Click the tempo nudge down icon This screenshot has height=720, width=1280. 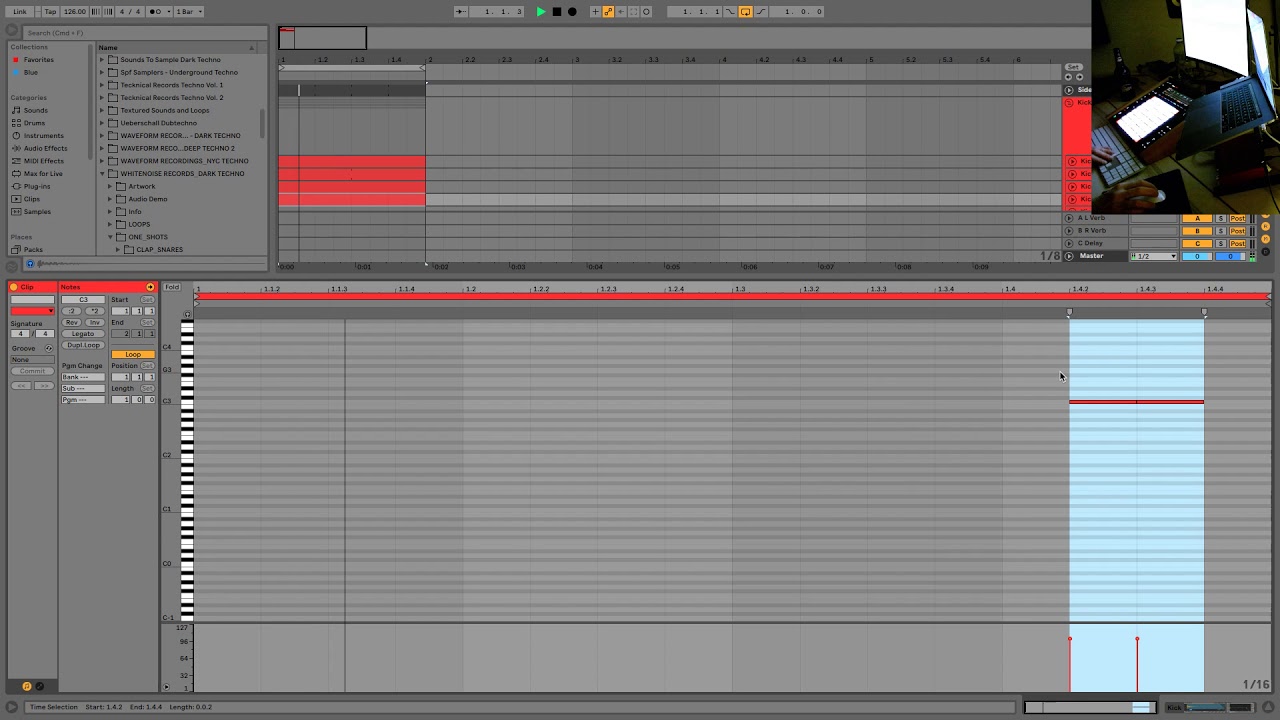click(x=96, y=12)
